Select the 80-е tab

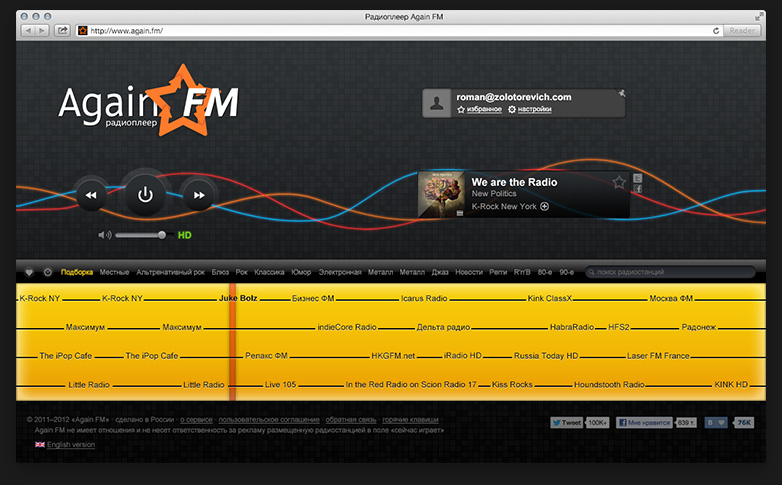pyautogui.click(x=545, y=272)
